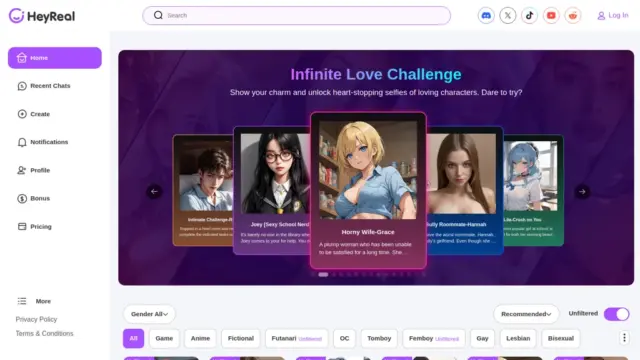This screenshot has height=360, width=640.
Task: Select the Bully Roommate-Hannah card
Action: click(464, 190)
